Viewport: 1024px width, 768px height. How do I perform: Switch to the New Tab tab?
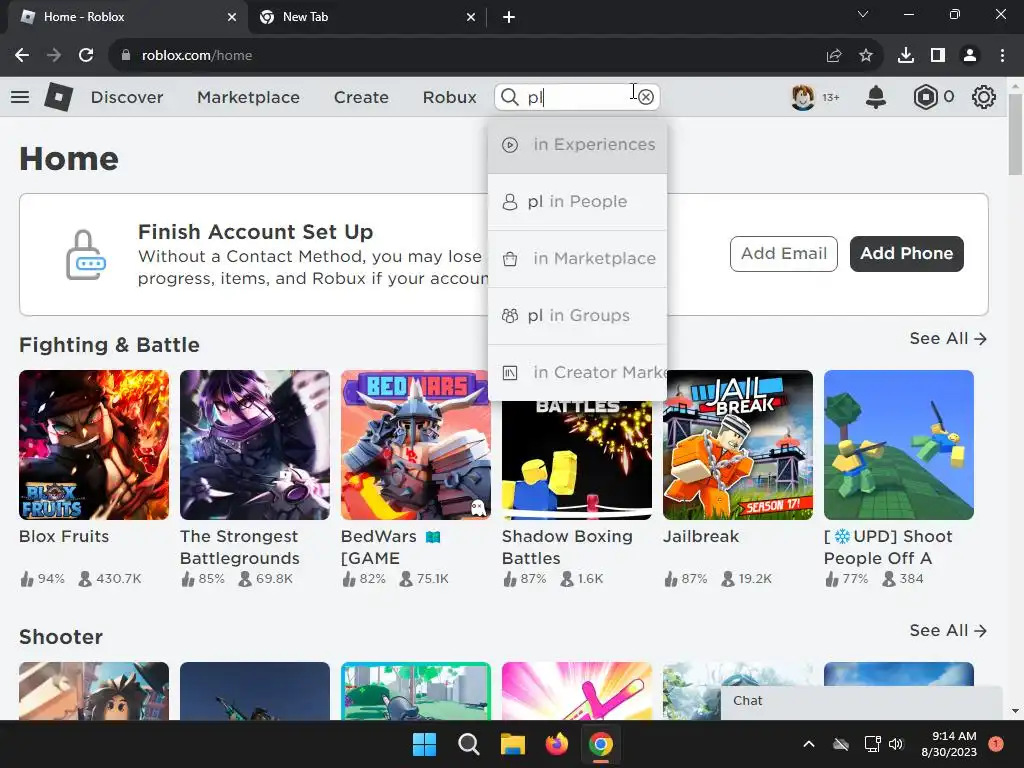367,17
